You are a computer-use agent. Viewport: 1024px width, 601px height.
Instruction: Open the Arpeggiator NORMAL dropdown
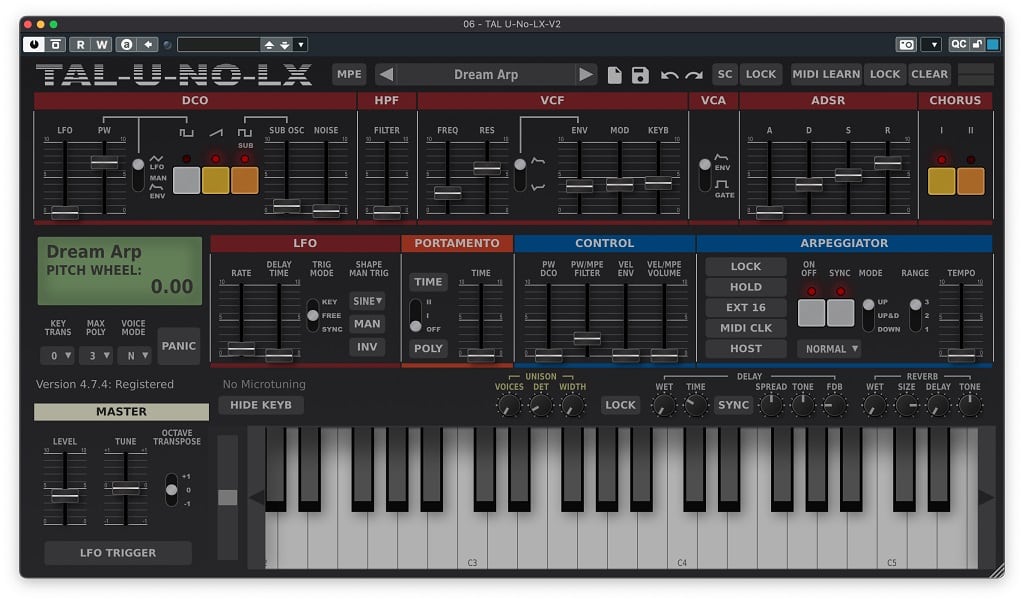coord(831,349)
